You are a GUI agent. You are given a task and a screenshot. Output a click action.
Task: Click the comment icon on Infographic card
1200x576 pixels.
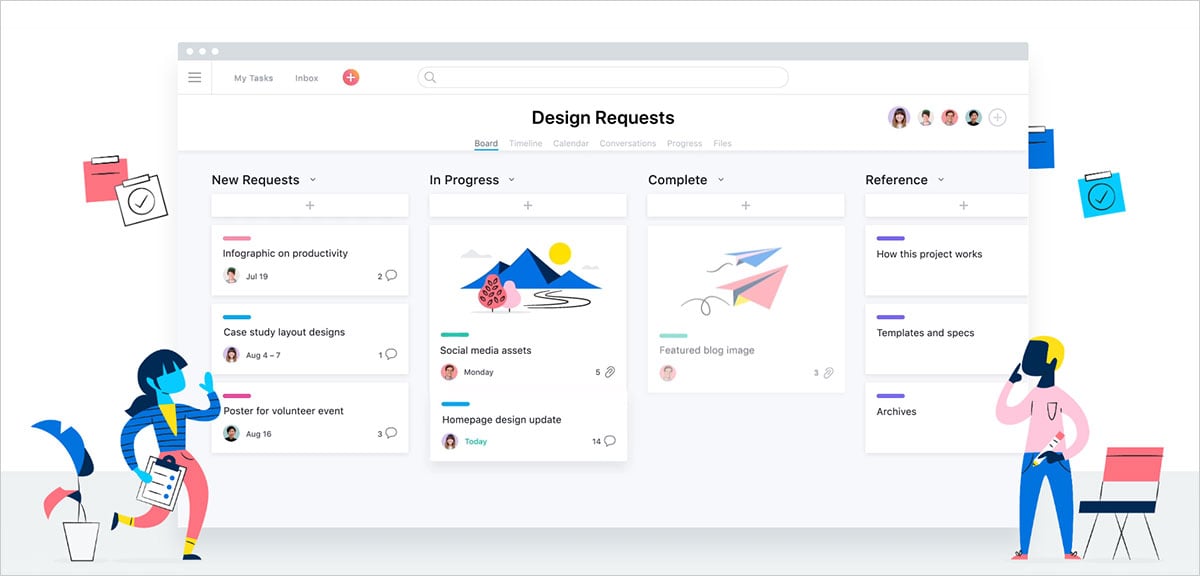pyautogui.click(x=391, y=275)
